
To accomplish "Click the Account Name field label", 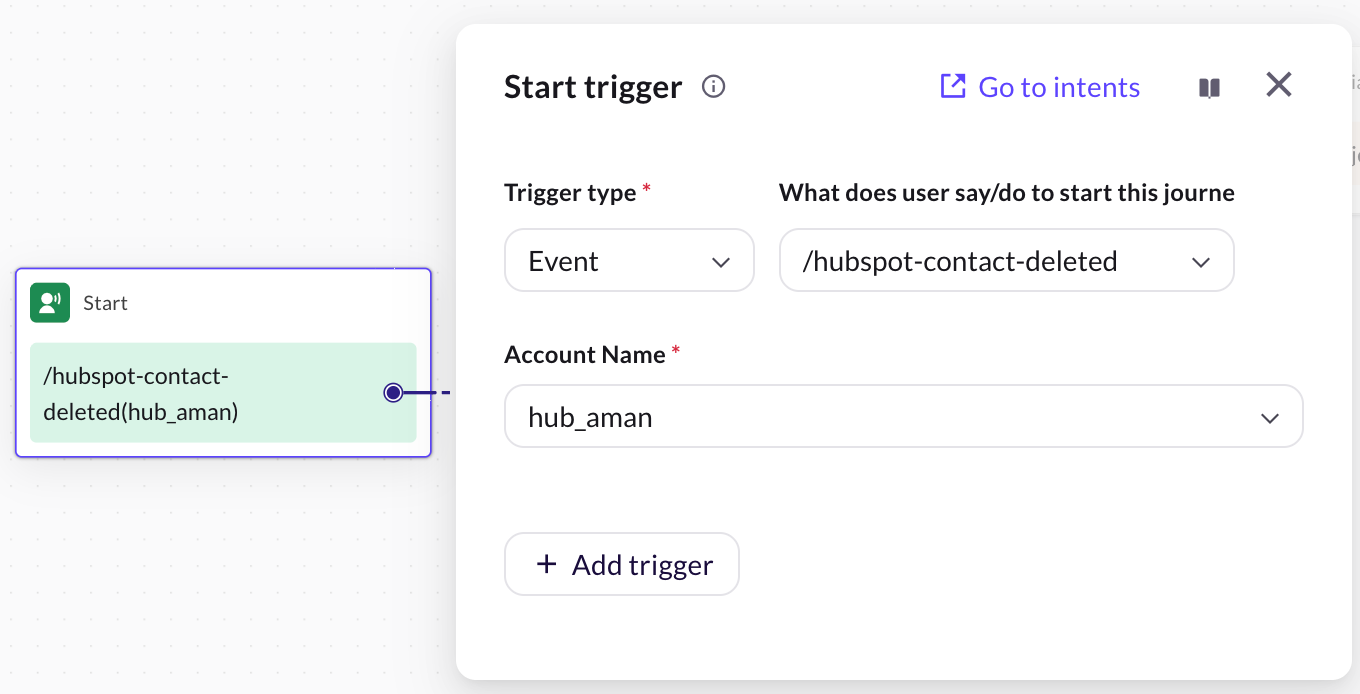I will 584,355.
